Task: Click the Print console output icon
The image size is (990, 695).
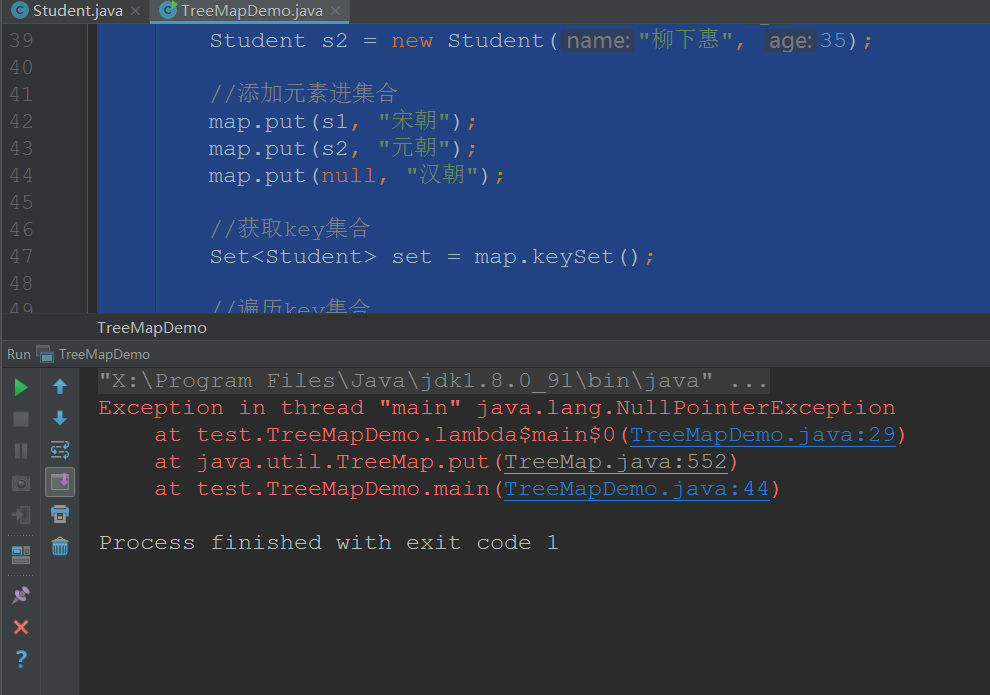Action: point(60,514)
